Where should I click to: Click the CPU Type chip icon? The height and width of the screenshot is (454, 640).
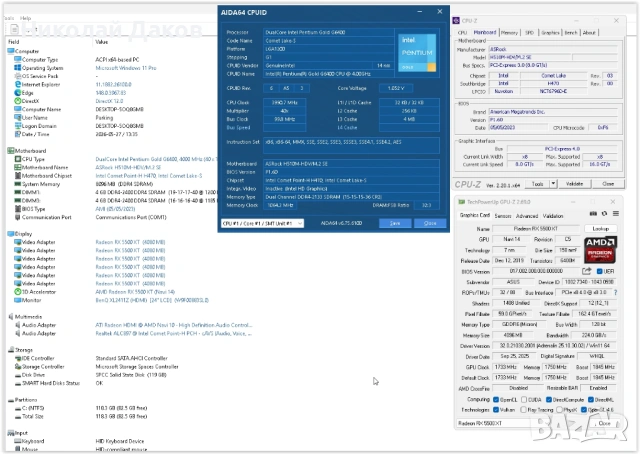pos(18,159)
